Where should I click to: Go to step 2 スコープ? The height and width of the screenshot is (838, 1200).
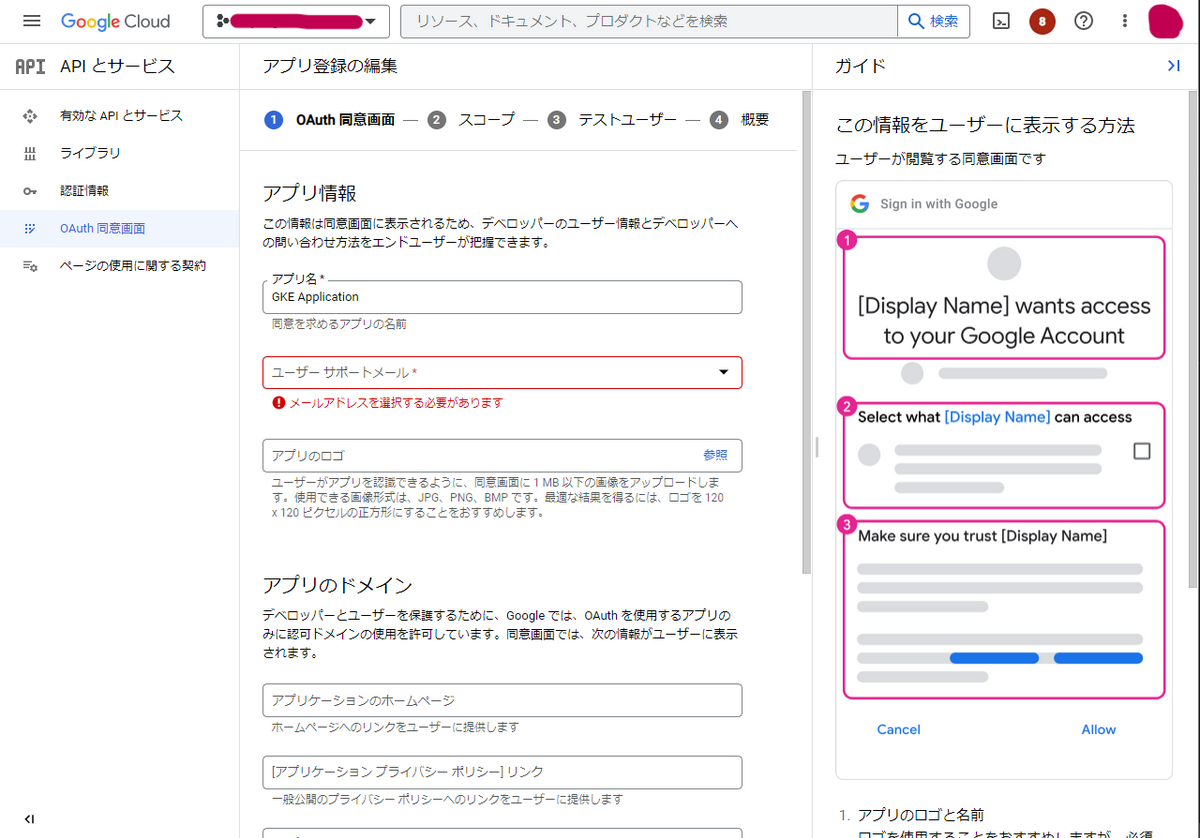pyautogui.click(x=470, y=120)
